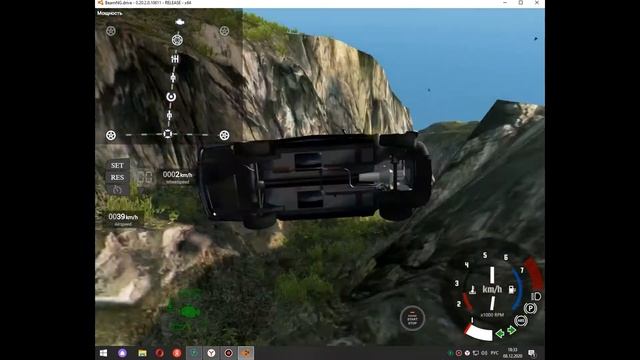Screen dimensions: 640x360
Task: Click the parking brake P indicator
Action: (x=530, y=309)
